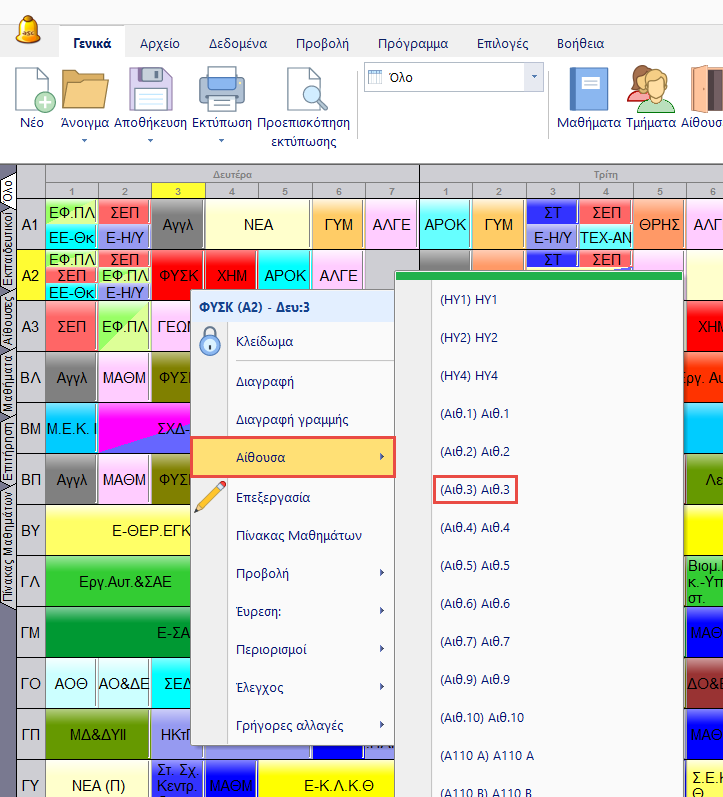Expand the Όλο combo box dropdown
Viewport: 723px width, 797px height.
tap(533, 77)
